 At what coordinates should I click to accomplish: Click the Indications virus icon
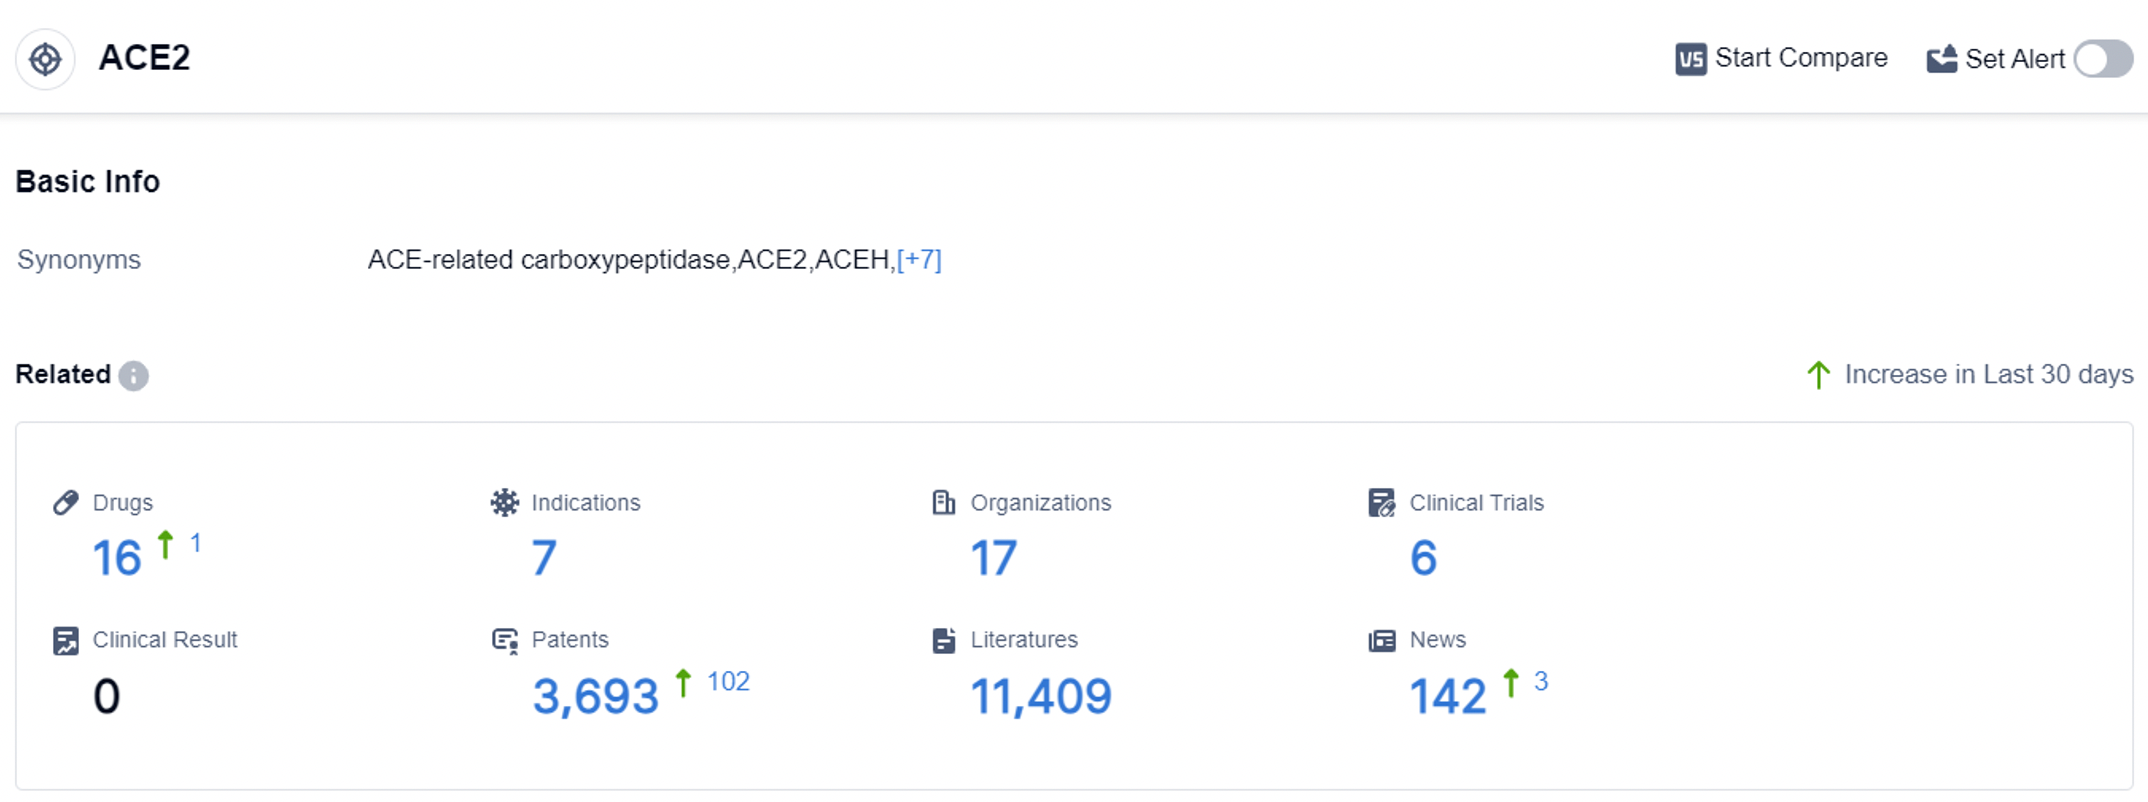click(505, 503)
